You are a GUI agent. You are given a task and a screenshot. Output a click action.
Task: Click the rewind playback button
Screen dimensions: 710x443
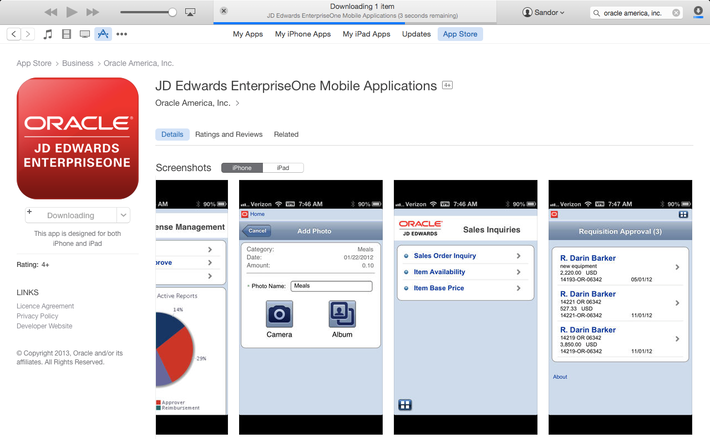click(x=51, y=12)
